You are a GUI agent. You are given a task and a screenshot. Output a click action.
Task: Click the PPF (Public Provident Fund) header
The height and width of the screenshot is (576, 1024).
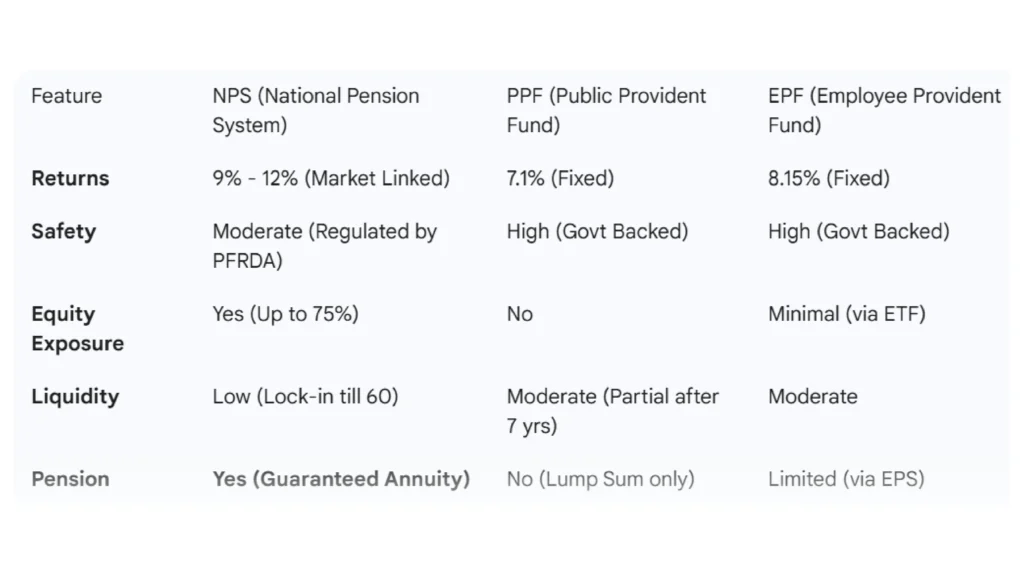click(606, 110)
